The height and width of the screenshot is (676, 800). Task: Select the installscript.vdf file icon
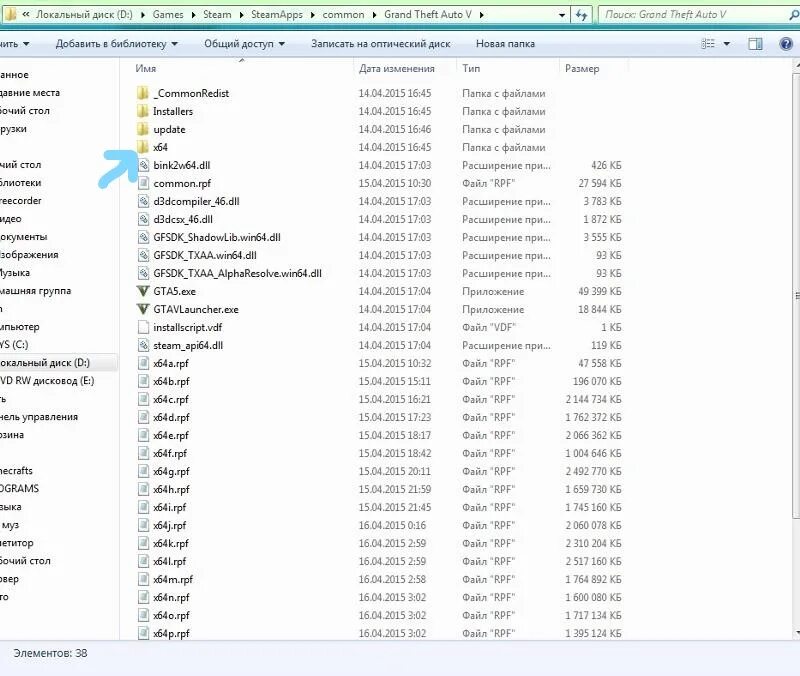143,328
